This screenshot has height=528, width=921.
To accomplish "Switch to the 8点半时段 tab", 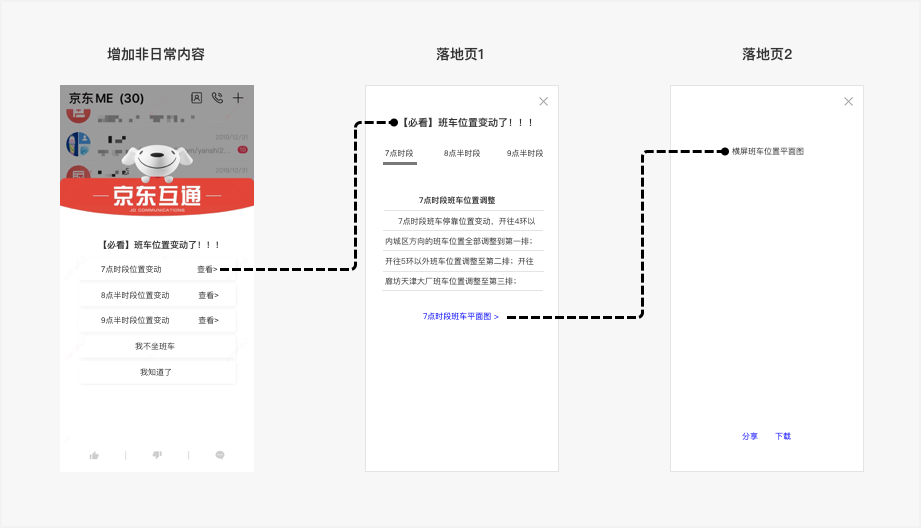I will pyautogui.click(x=462, y=153).
